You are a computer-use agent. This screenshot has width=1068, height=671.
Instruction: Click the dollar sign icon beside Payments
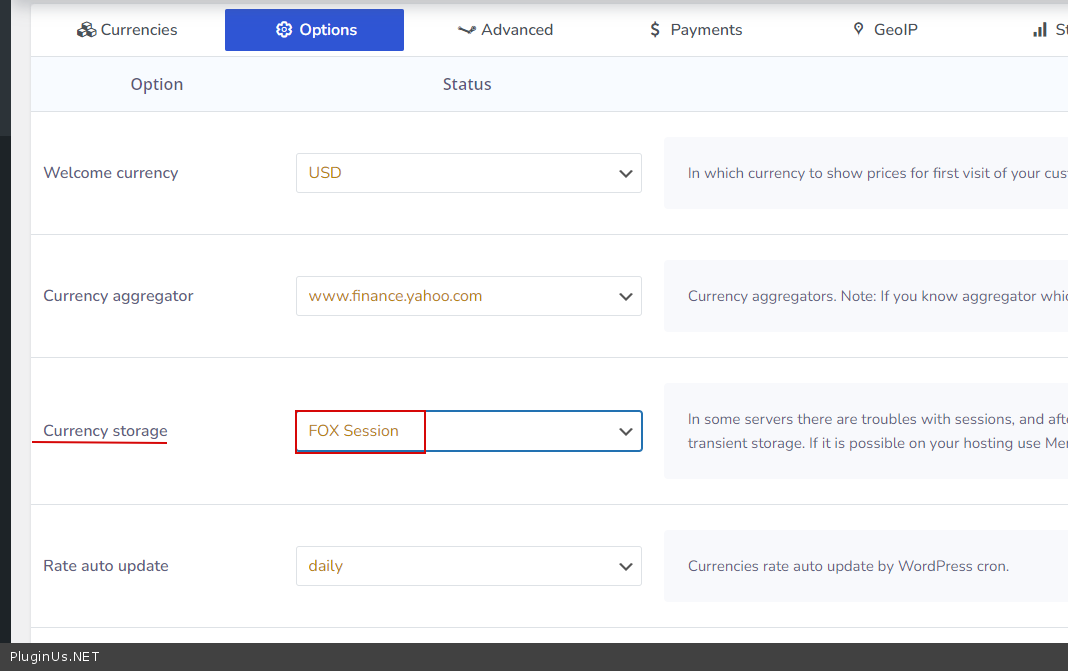[655, 30]
